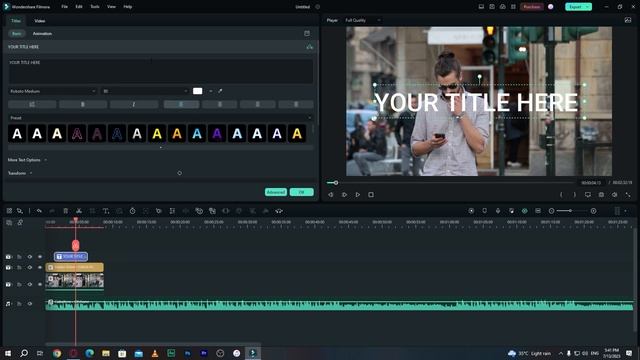Open the Full Quality player dropdown
This screenshot has width=640, height=360.
pyautogui.click(x=362, y=20)
